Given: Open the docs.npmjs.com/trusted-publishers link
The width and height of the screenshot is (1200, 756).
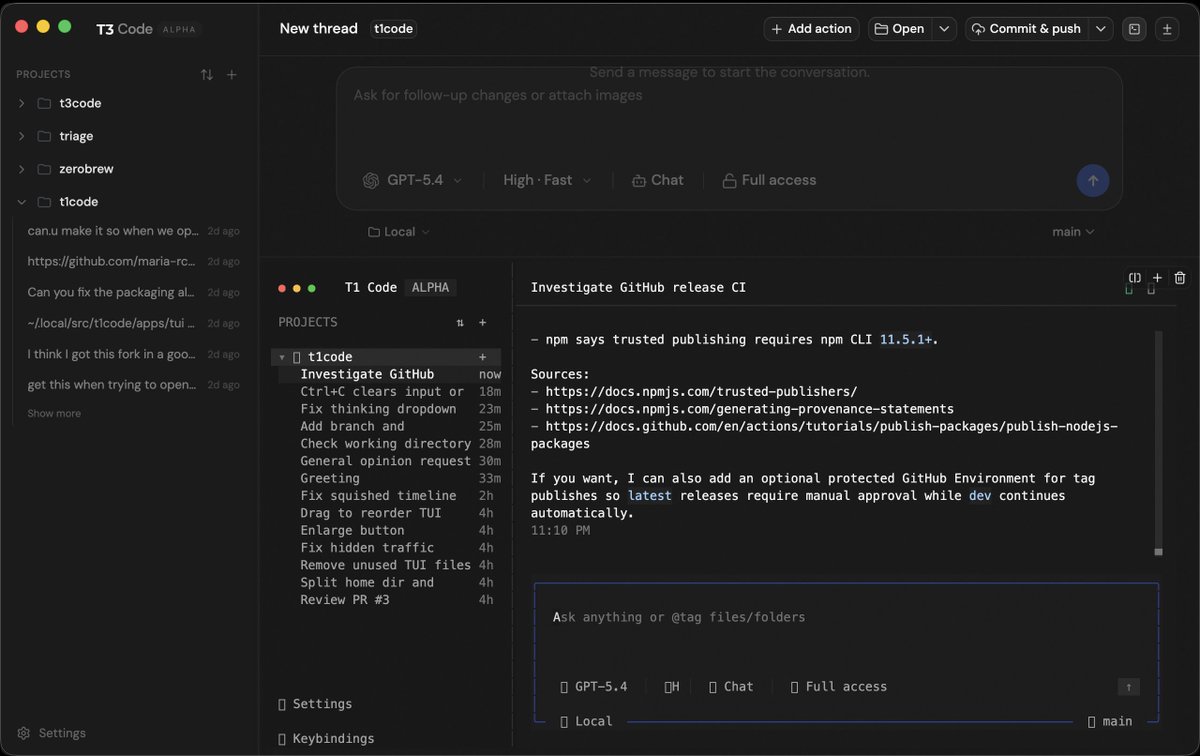Looking at the screenshot, I should (x=701, y=392).
